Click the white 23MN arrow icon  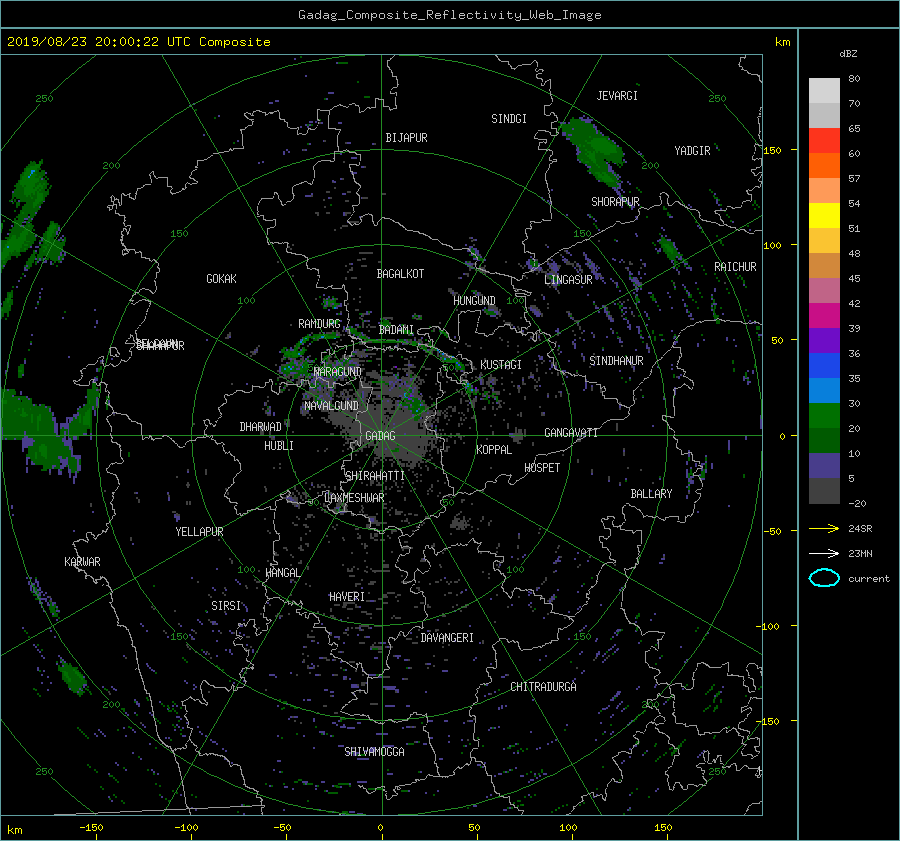click(824, 553)
